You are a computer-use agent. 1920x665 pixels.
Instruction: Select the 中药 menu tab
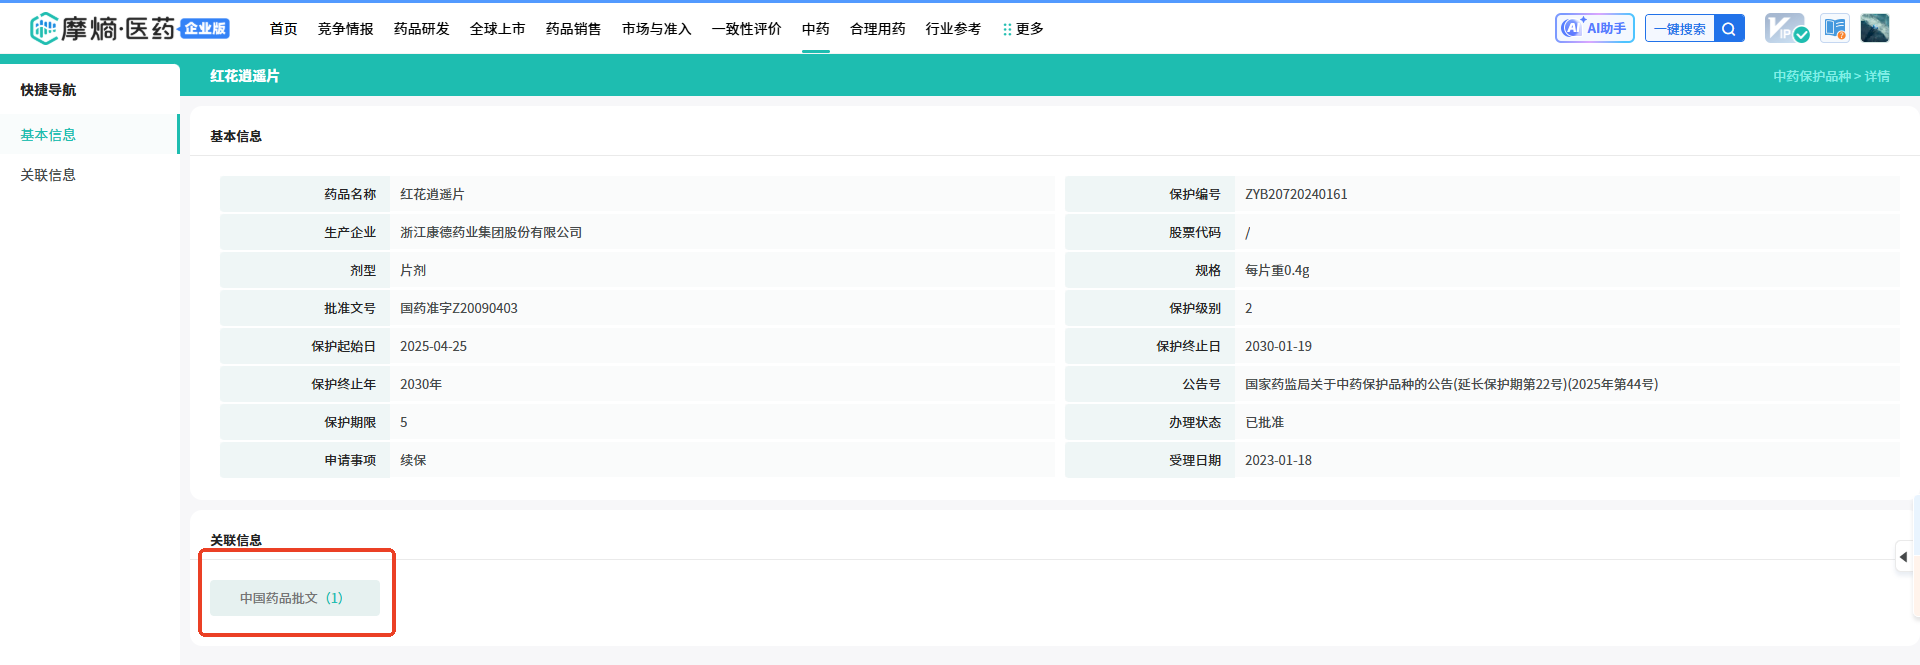click(816, 29)
